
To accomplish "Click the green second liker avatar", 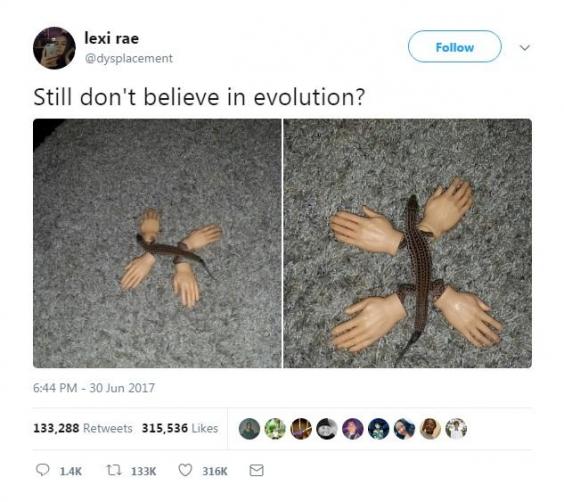I will pos(275,429).
